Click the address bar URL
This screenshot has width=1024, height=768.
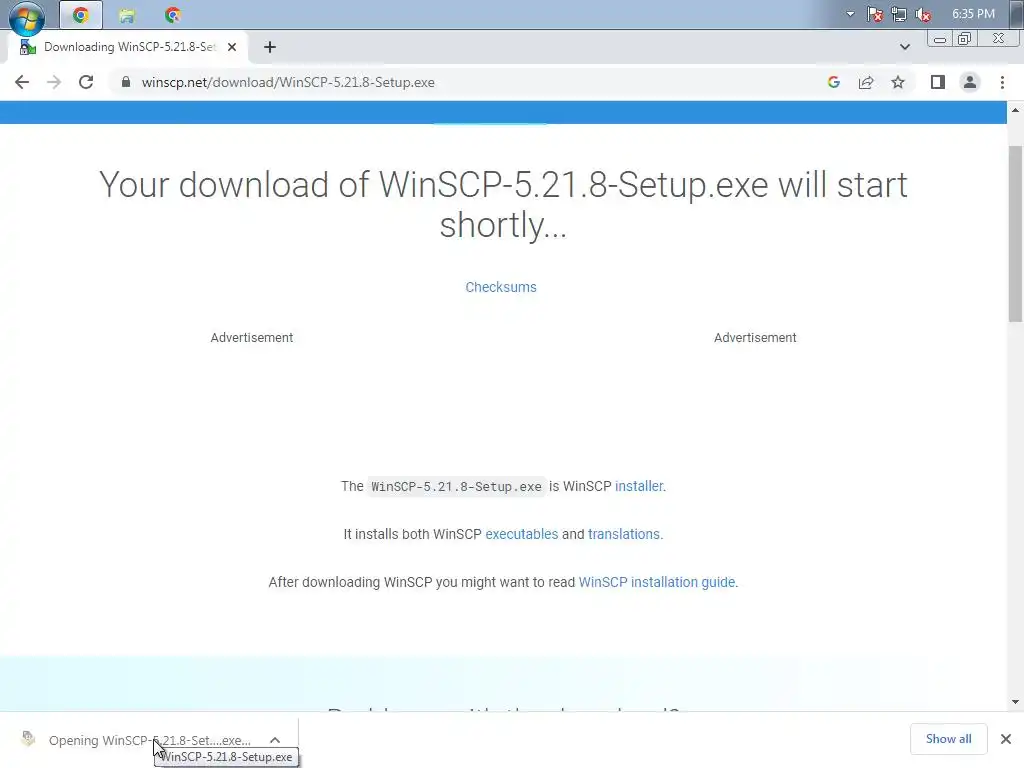click(288, 82)
